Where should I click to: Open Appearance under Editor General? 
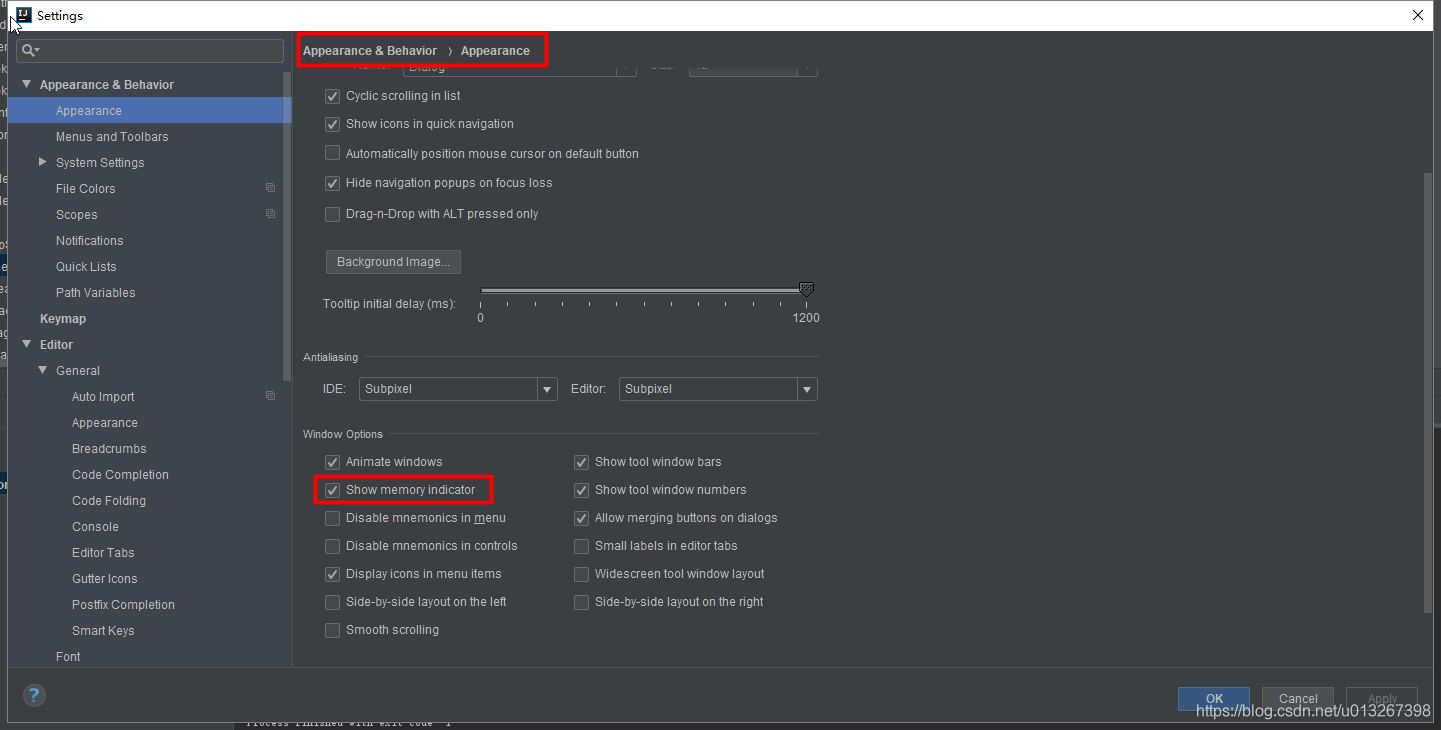105,423
